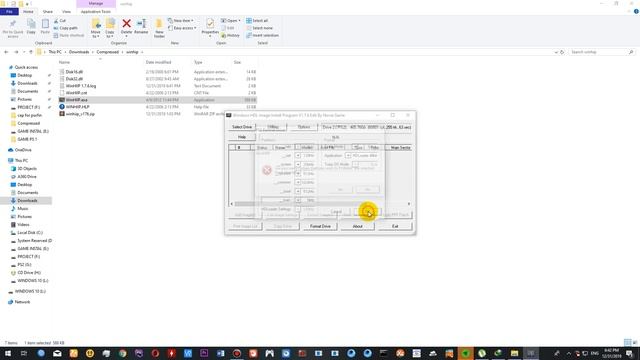Click Paste shortcut in the ribbon

[69, 36]
